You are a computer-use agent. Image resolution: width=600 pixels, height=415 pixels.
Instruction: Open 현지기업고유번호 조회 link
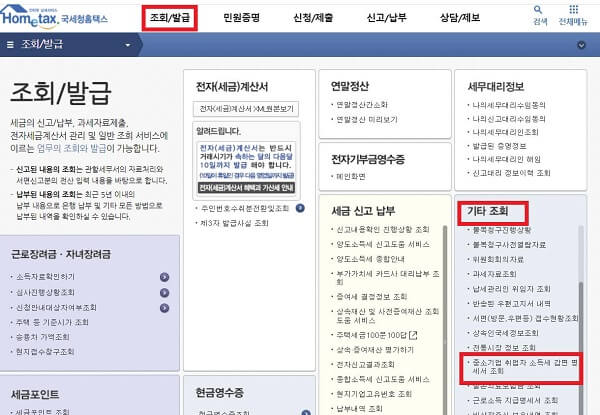point(373,394)
